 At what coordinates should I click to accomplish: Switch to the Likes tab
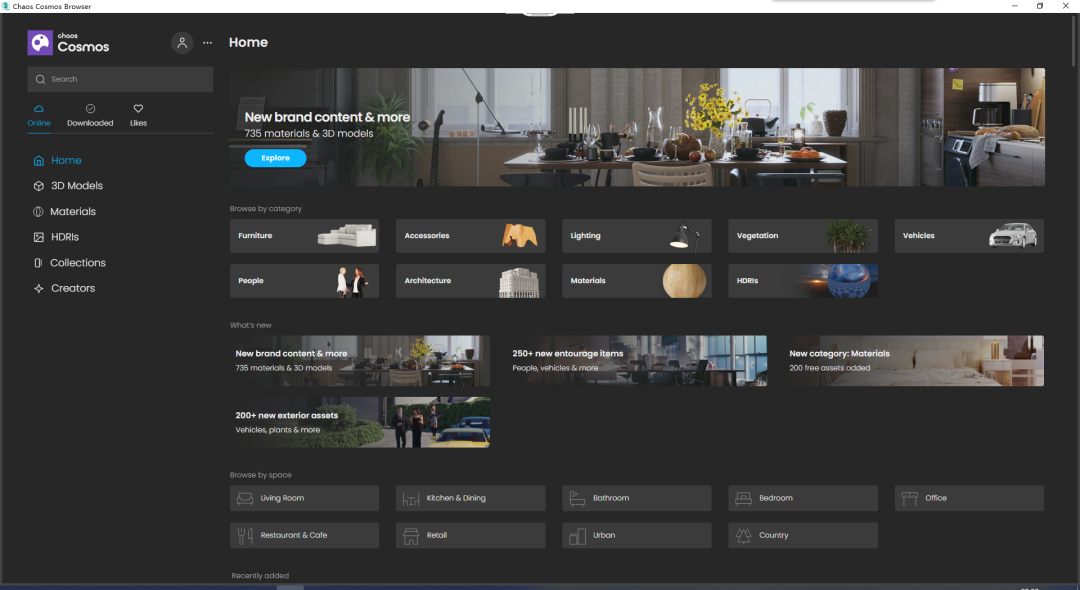(138, 115)
